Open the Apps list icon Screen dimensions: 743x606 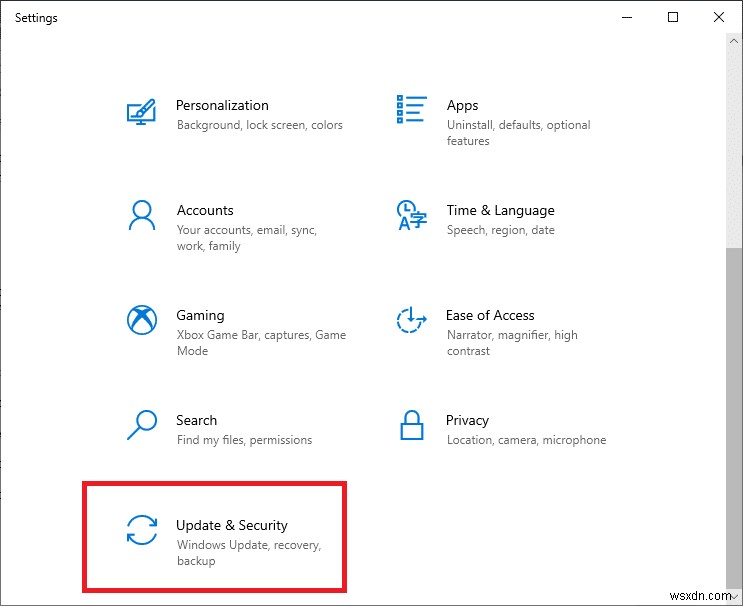tap(411, 109)
